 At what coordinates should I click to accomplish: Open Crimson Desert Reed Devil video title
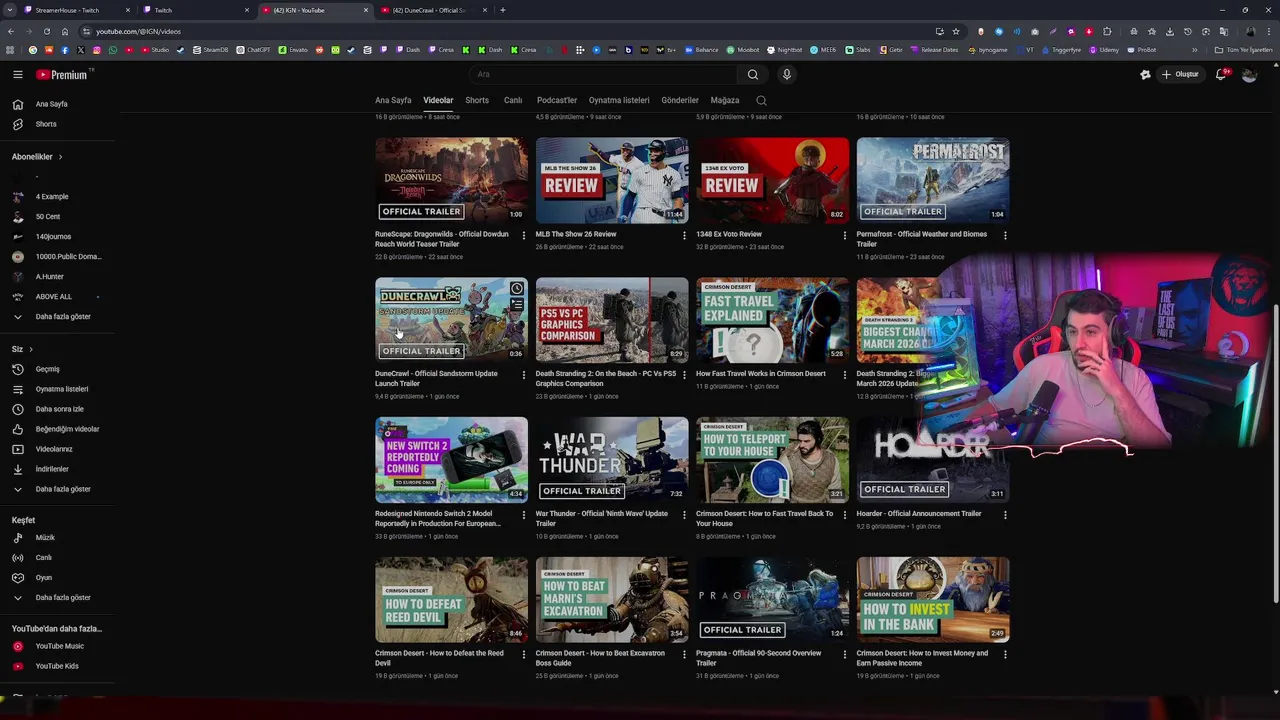[439, 658]
